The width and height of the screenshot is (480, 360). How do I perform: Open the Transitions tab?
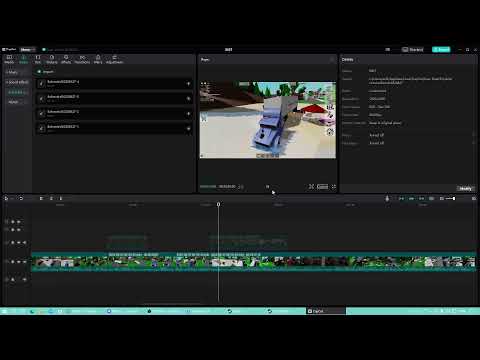pyautogui.click(x=82, y=59)
